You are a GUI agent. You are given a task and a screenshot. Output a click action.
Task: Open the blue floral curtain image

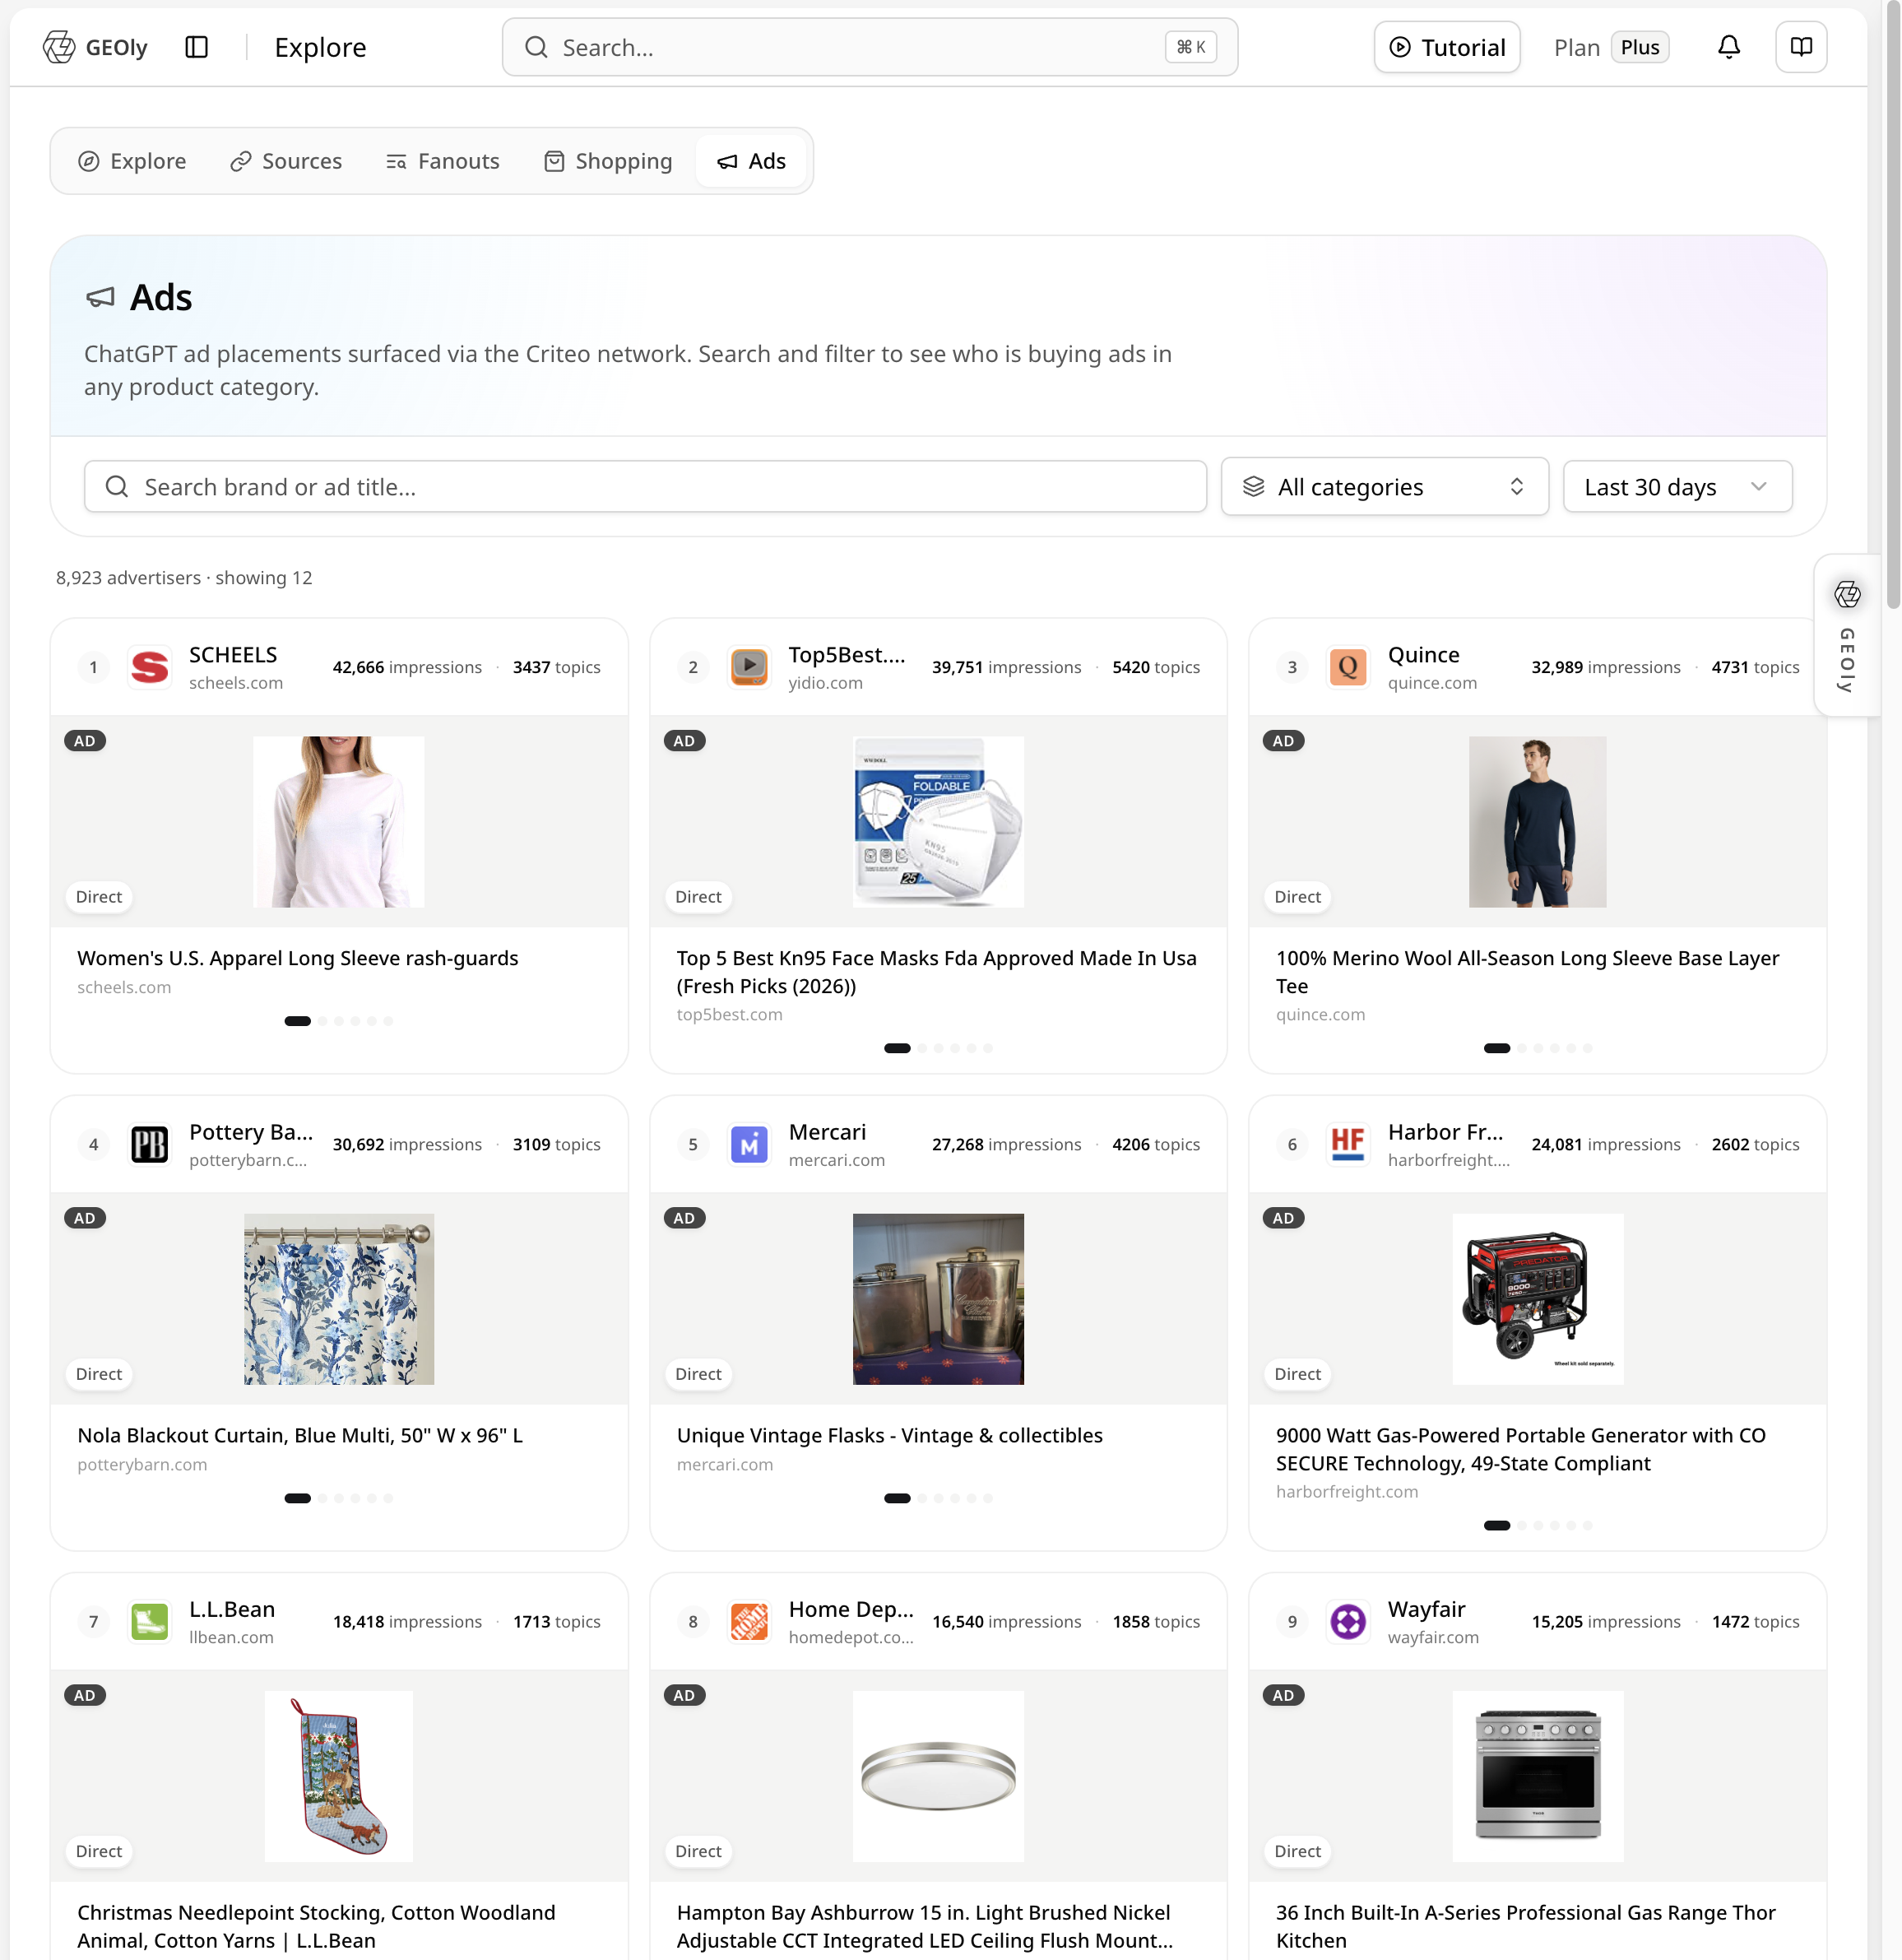point(338,1299)
